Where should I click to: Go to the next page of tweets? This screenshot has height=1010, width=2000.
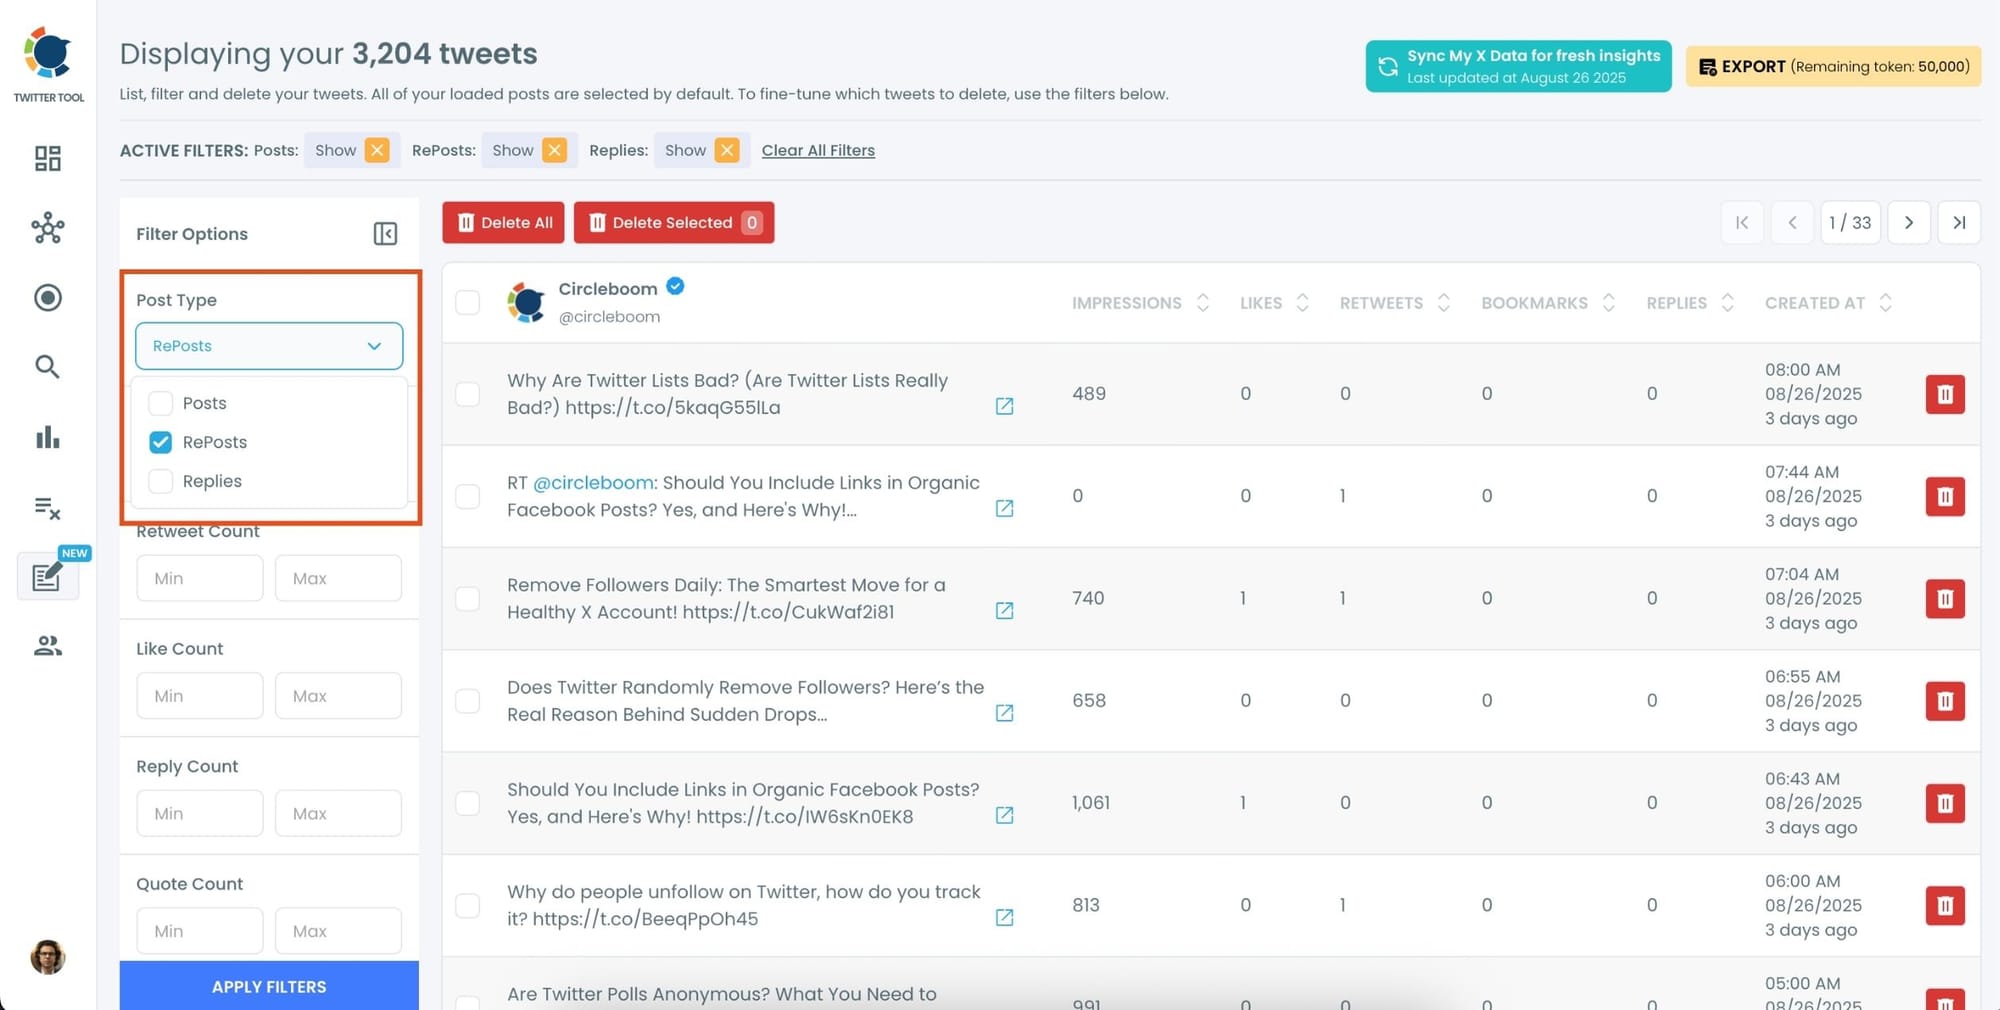(x=1909, y=222)
